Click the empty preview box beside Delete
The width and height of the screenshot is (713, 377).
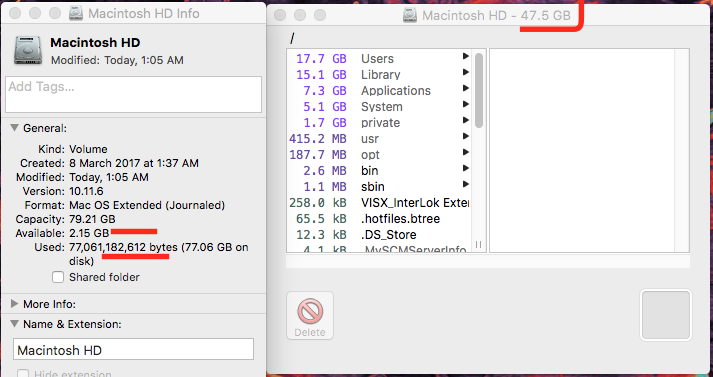click(666, 315)
